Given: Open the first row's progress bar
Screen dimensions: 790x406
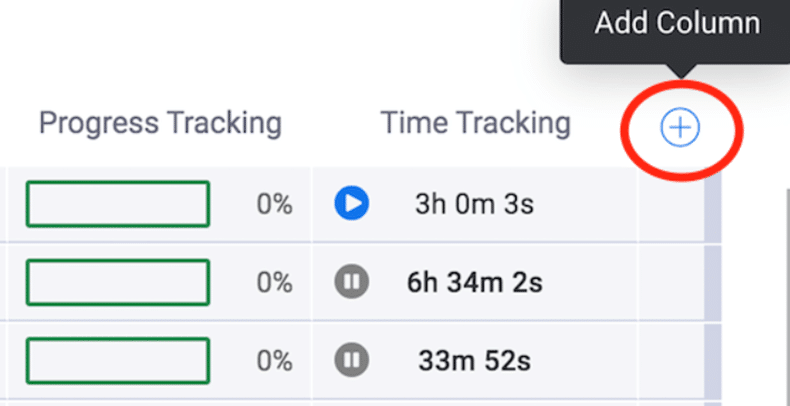Looking at the screenshot, I should click(x=118, y=204).
